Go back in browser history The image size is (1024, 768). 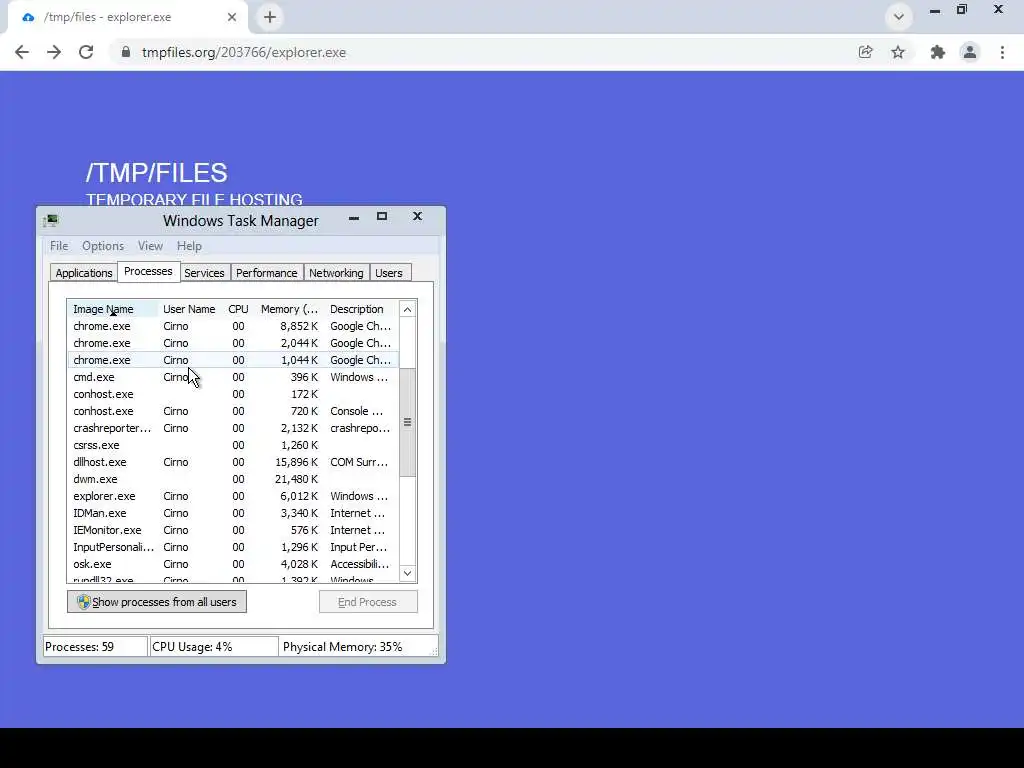[x=22, y=52]
